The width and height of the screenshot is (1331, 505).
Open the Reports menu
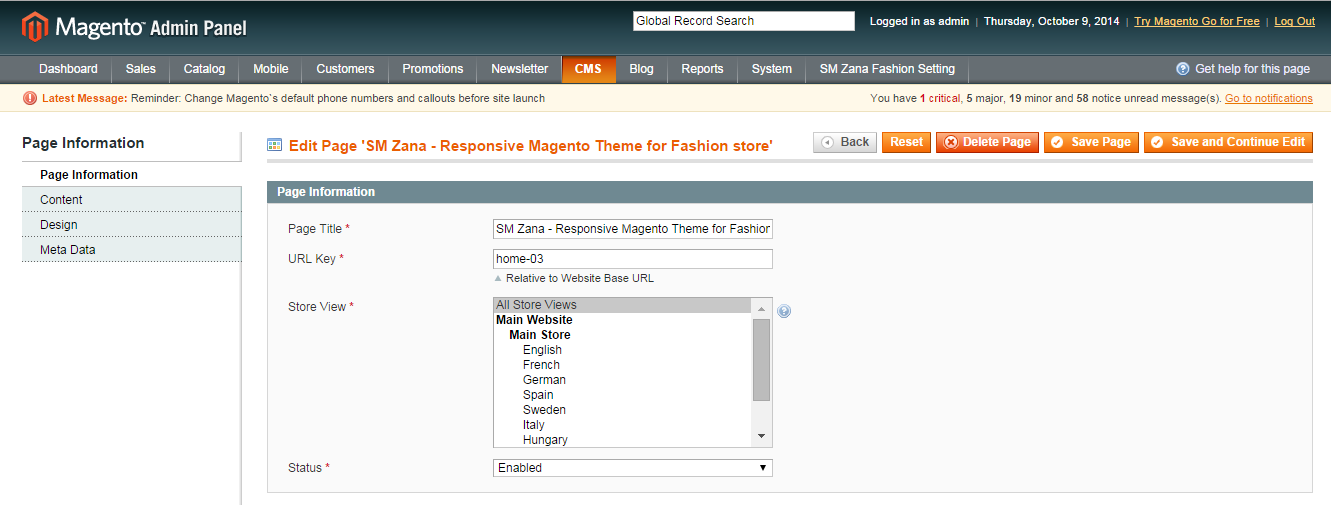click(x=702, y=69)
